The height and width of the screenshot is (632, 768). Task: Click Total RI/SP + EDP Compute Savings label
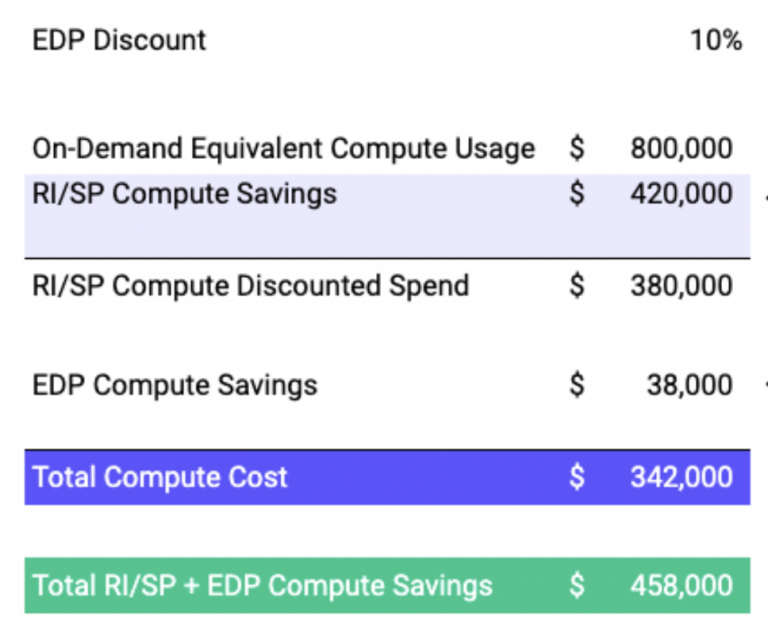(x=262, y=585)
